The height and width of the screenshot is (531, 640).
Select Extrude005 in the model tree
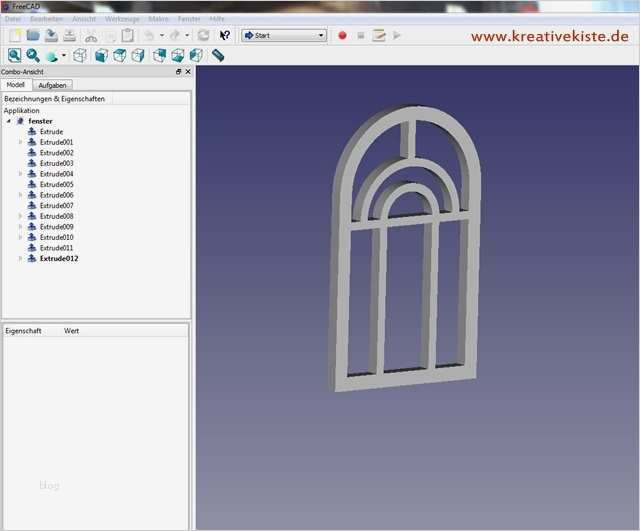coord(57,184)
